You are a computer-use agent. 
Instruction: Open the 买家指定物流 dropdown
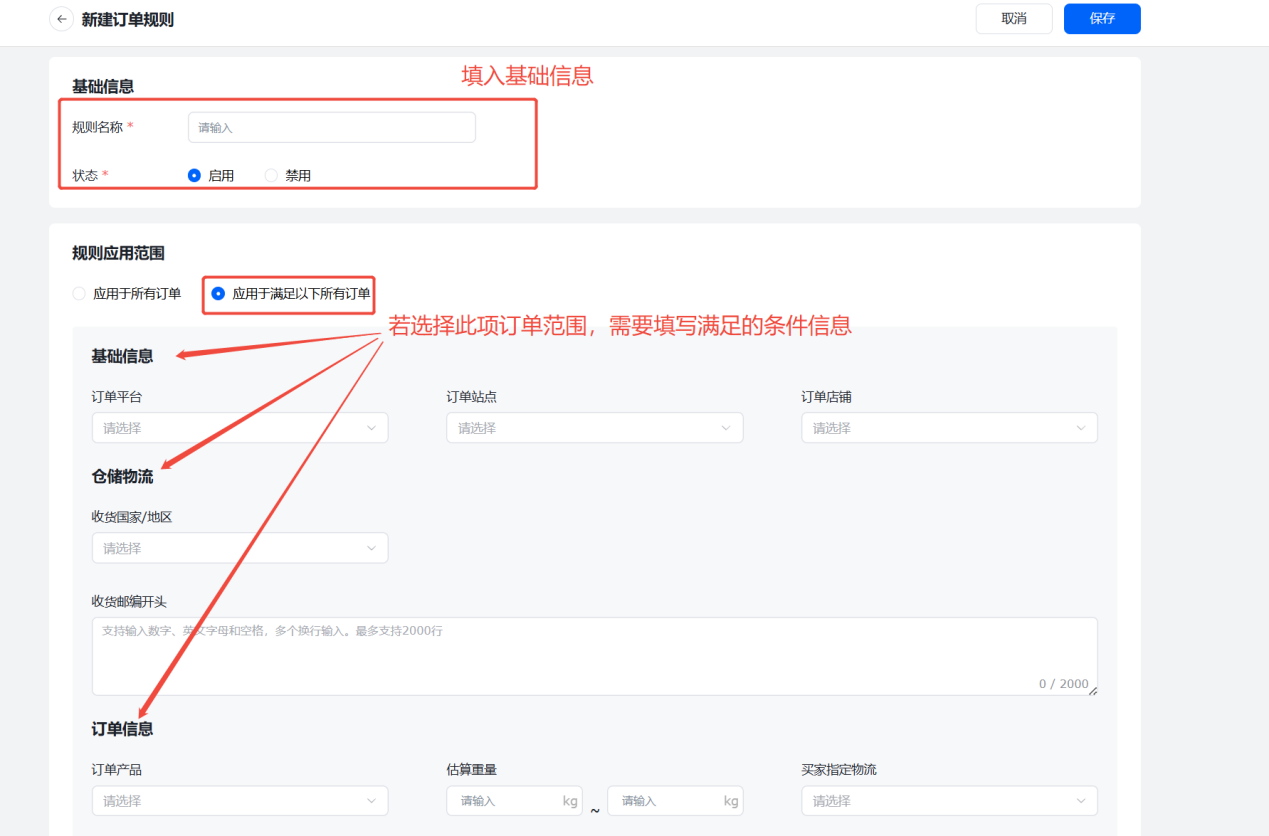click(x=949, y=801)
